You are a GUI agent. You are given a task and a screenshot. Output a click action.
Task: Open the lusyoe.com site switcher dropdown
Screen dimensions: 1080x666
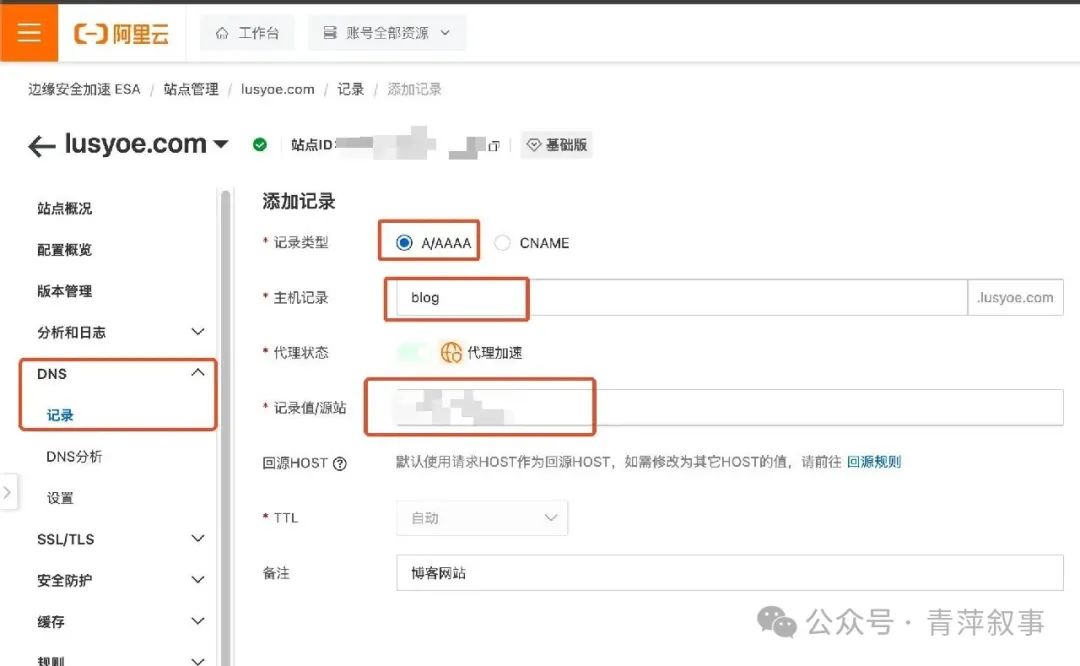click(x=221, y=144)
